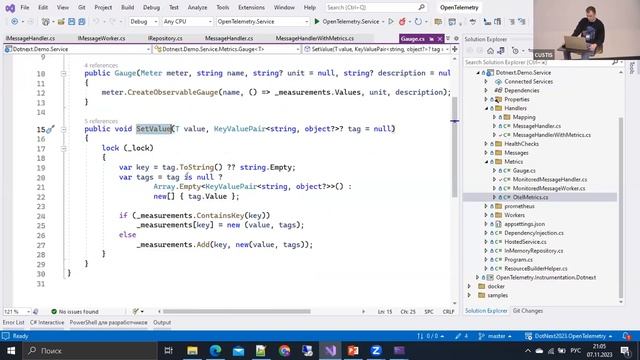
Task: Click the open file folder icon
Action: [61, 22]
